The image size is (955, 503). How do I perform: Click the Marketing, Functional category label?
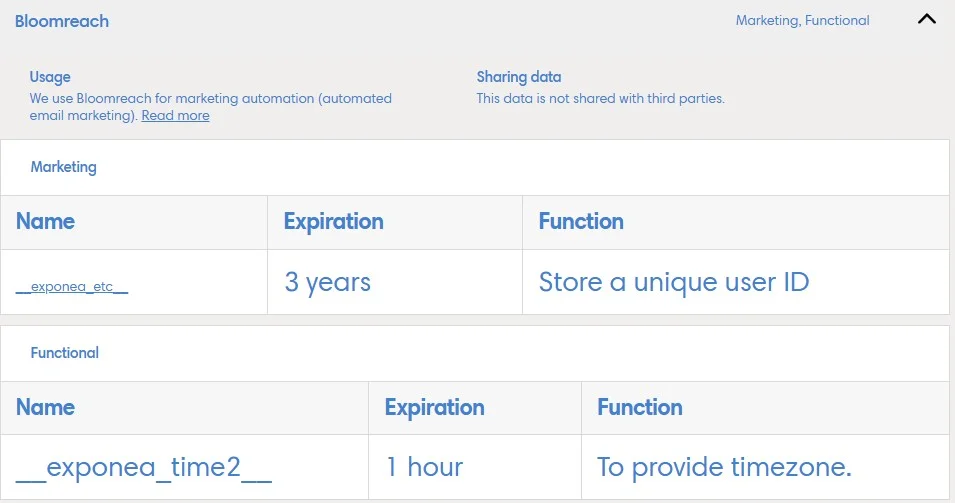(x=802, y=21)
